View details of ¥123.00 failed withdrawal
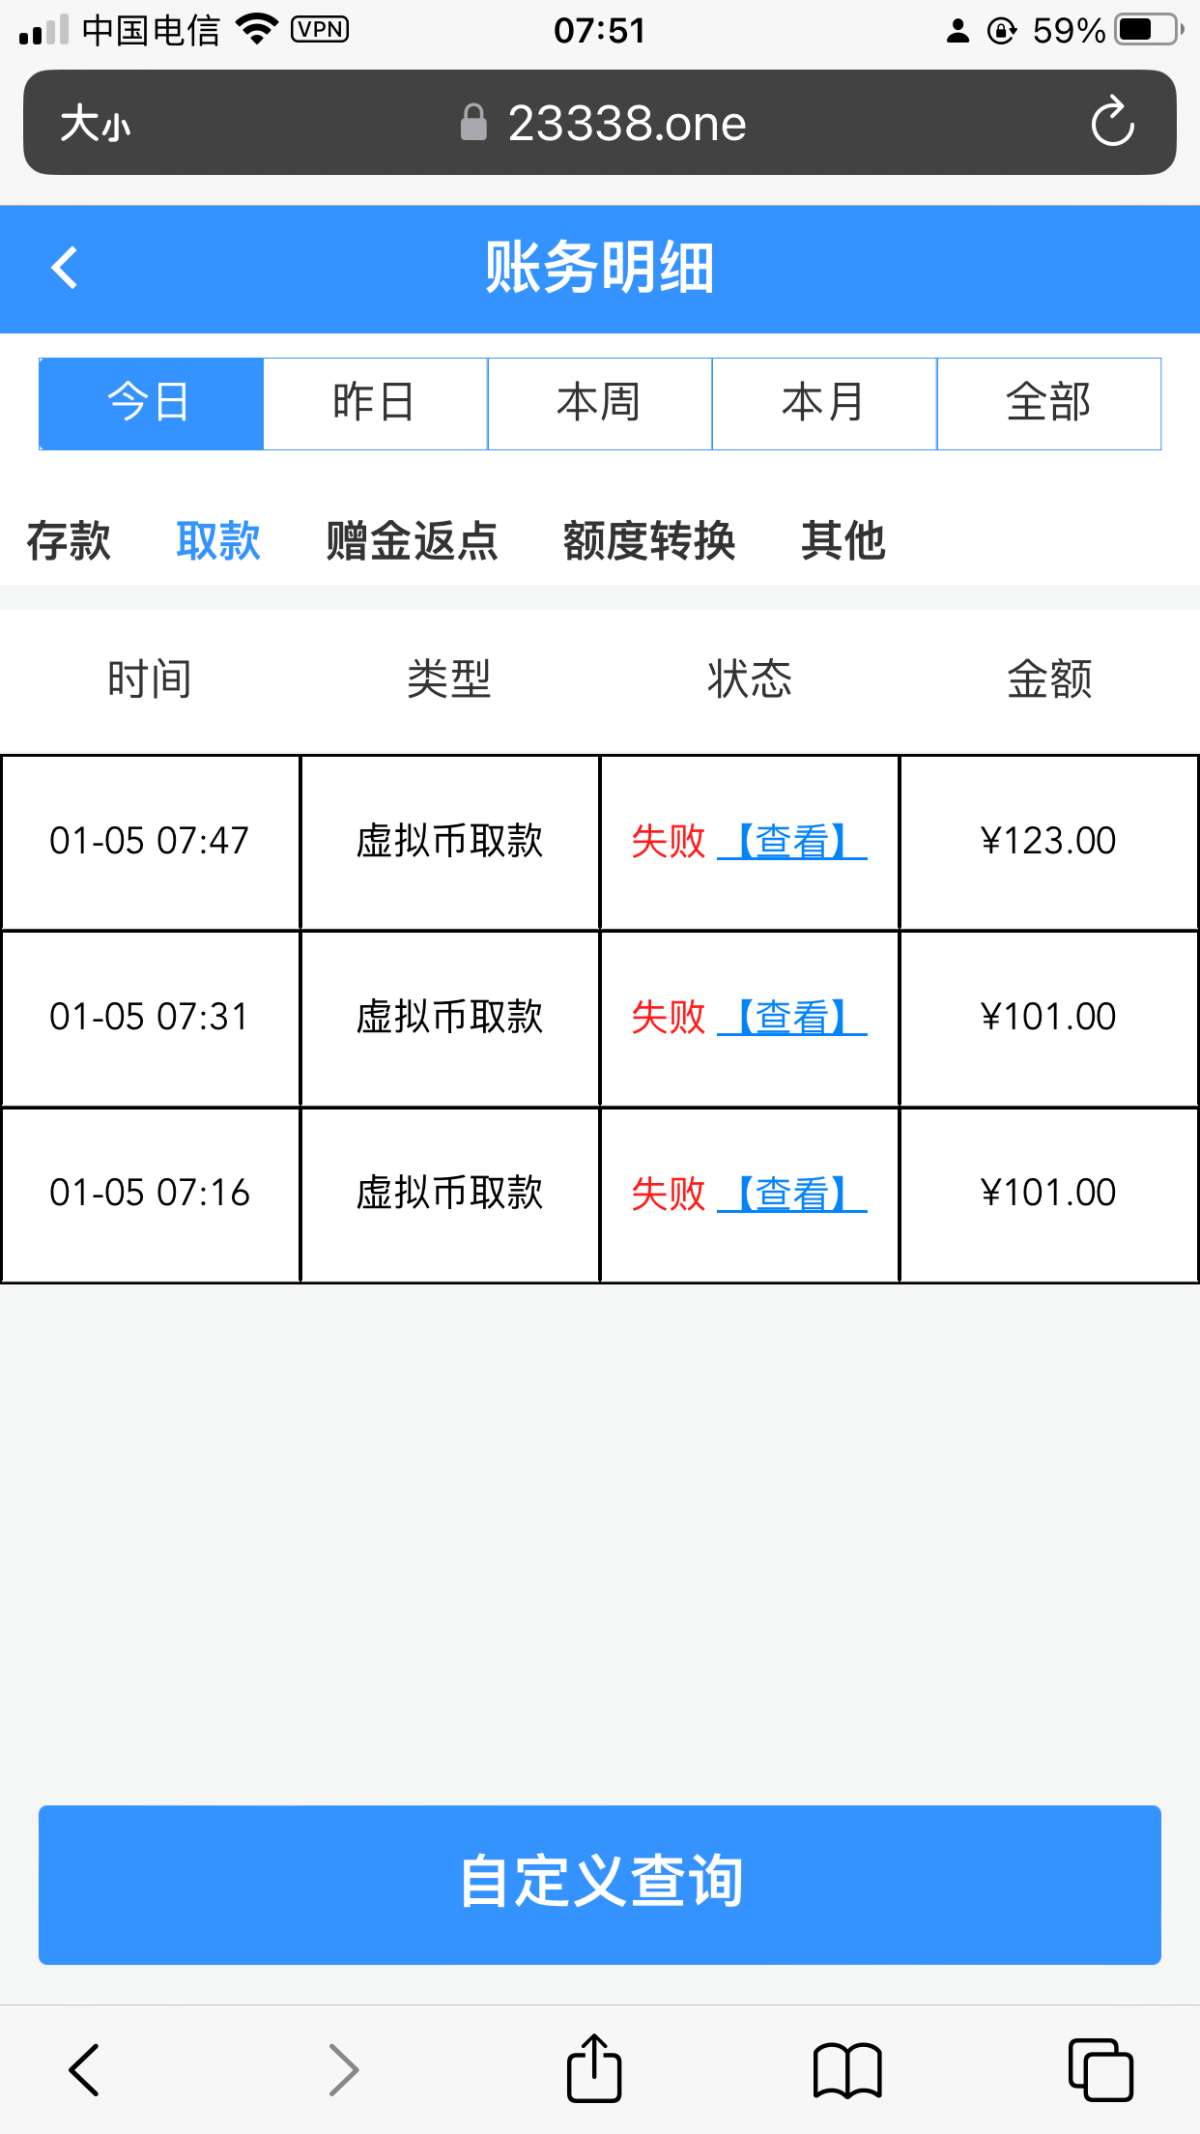The height and width of the screenshot is (2134, 1200). pos(792,841)
